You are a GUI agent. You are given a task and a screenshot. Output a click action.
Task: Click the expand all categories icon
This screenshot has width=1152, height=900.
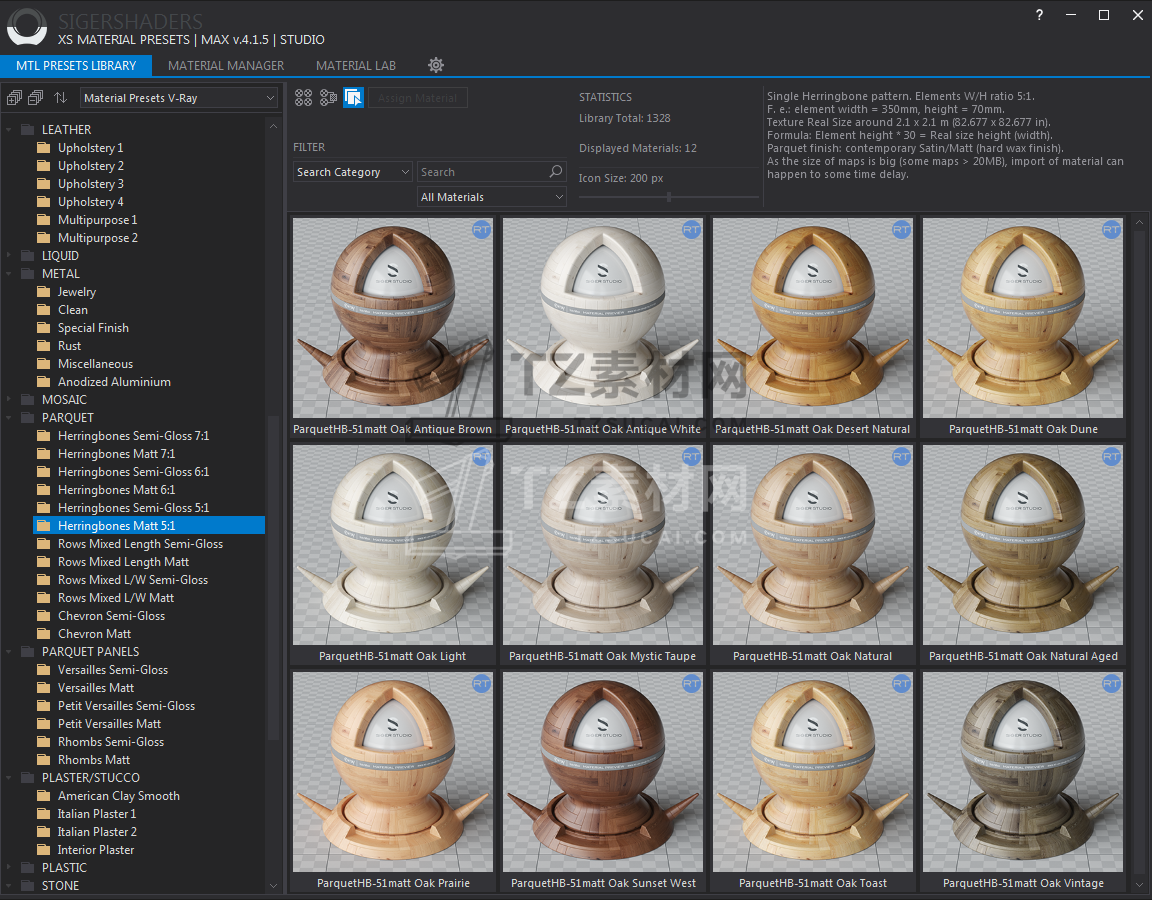click(x=14, y=98)
